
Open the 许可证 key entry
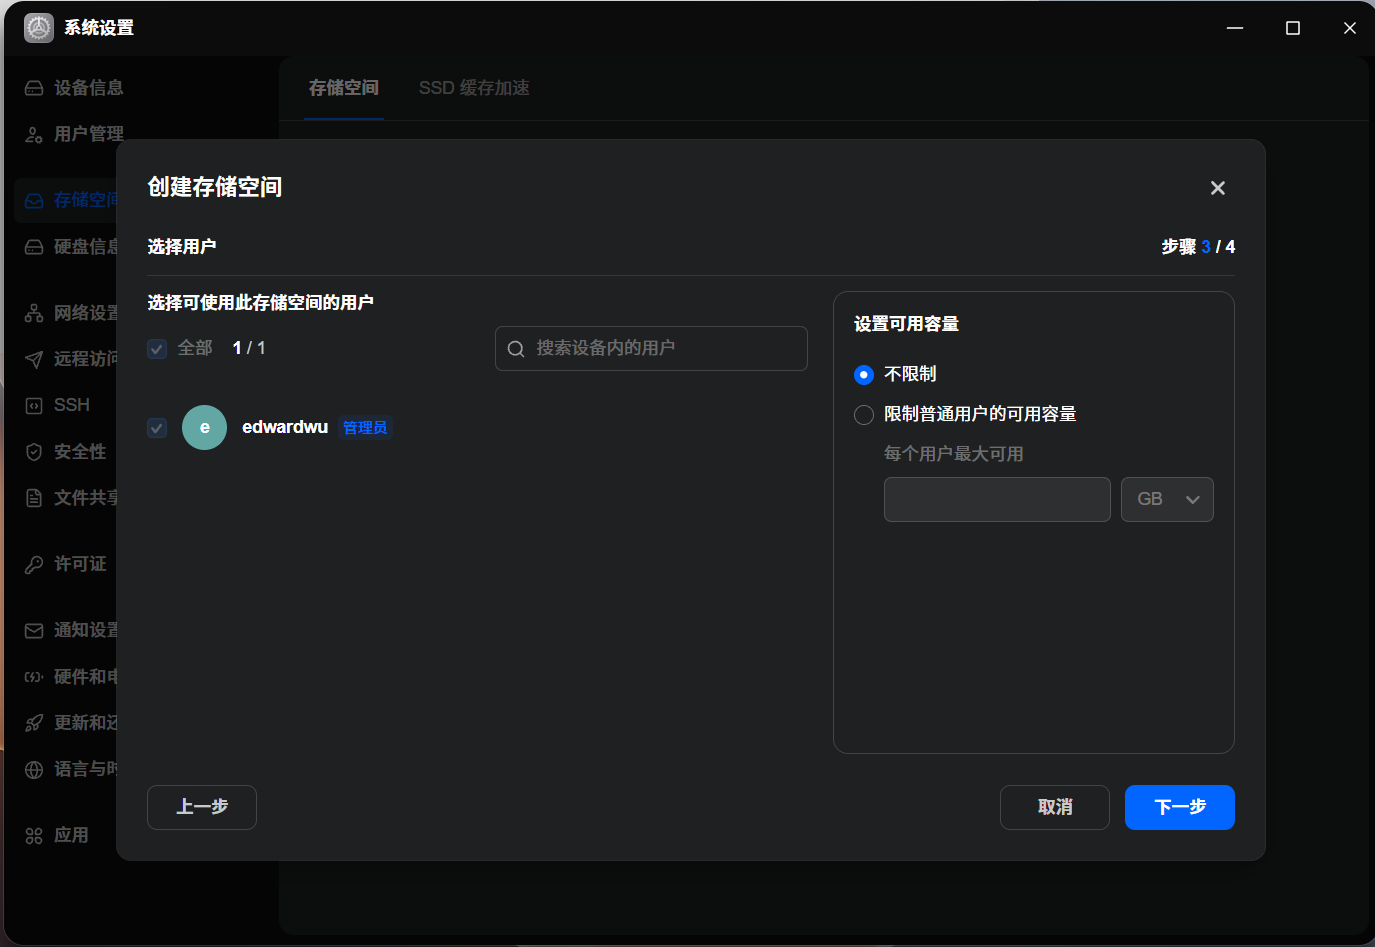click(x=66, y=564)
